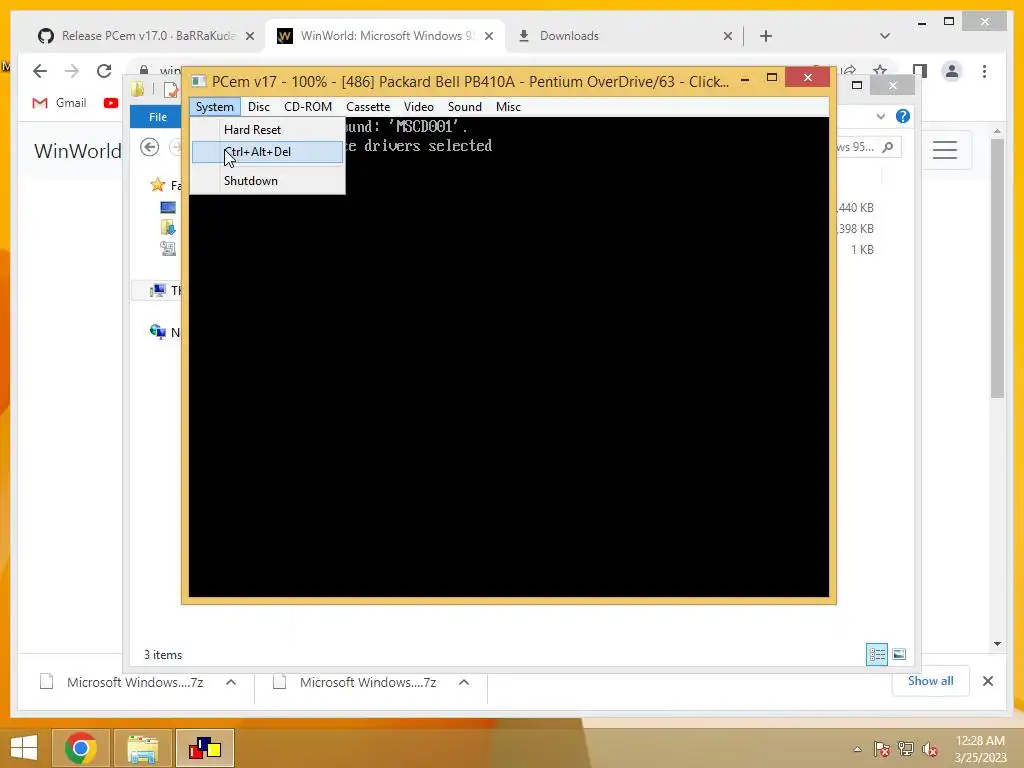Open the Gmail bookmark
The height and width of the screenshot is (768, 1024).
59,103
